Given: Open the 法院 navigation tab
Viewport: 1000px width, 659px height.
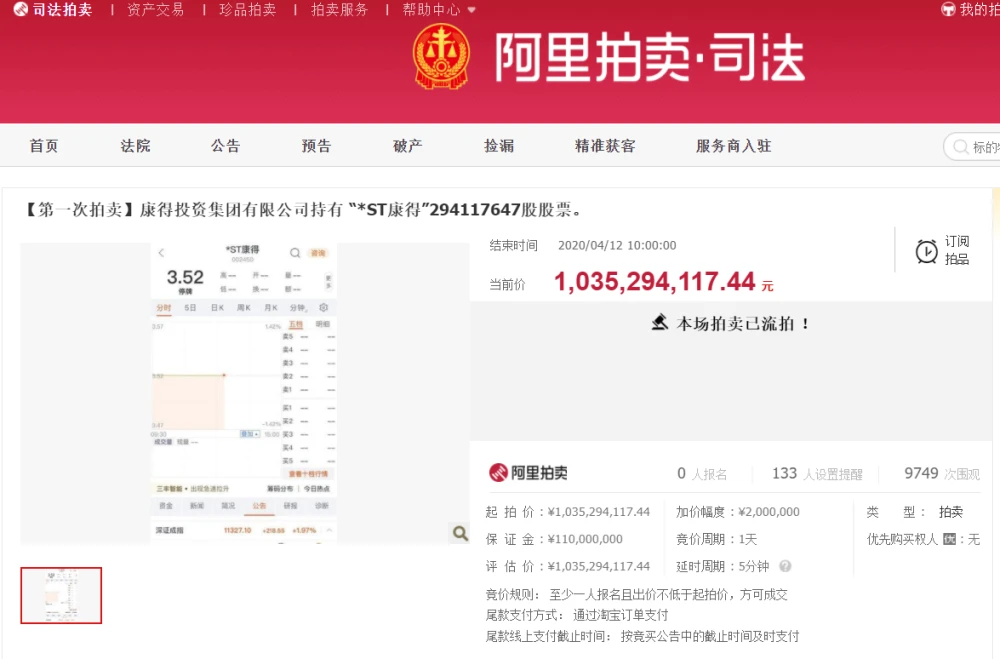Looking at the screenshot, I should (135, 146).
